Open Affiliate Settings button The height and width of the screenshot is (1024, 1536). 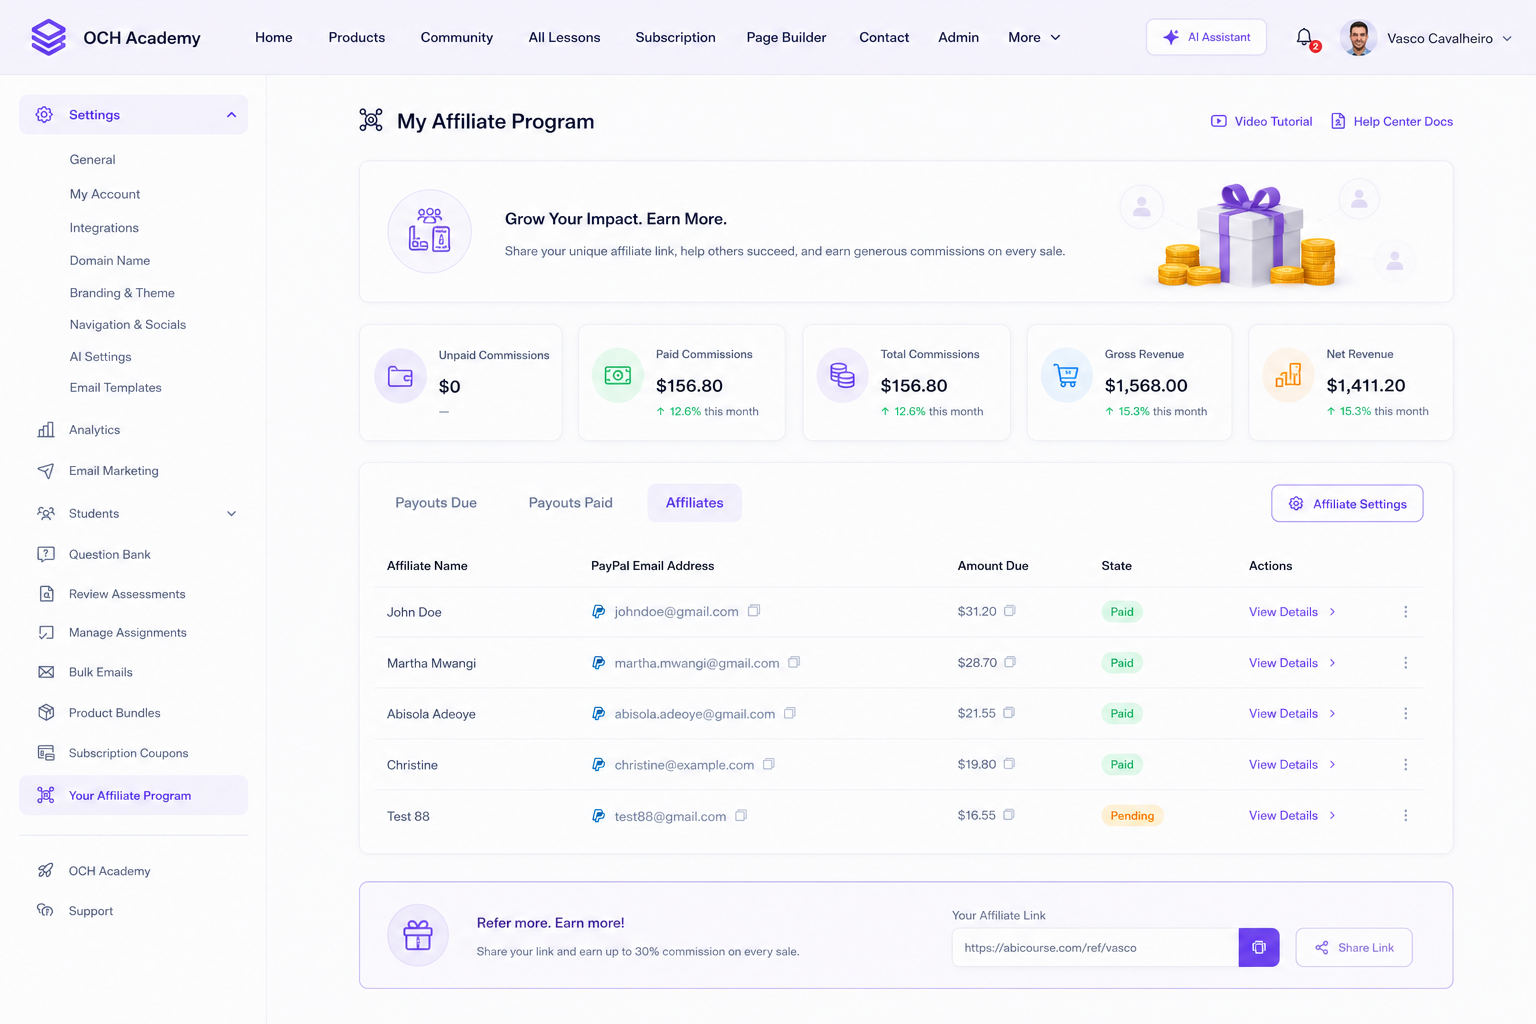tap(1347, 504)
